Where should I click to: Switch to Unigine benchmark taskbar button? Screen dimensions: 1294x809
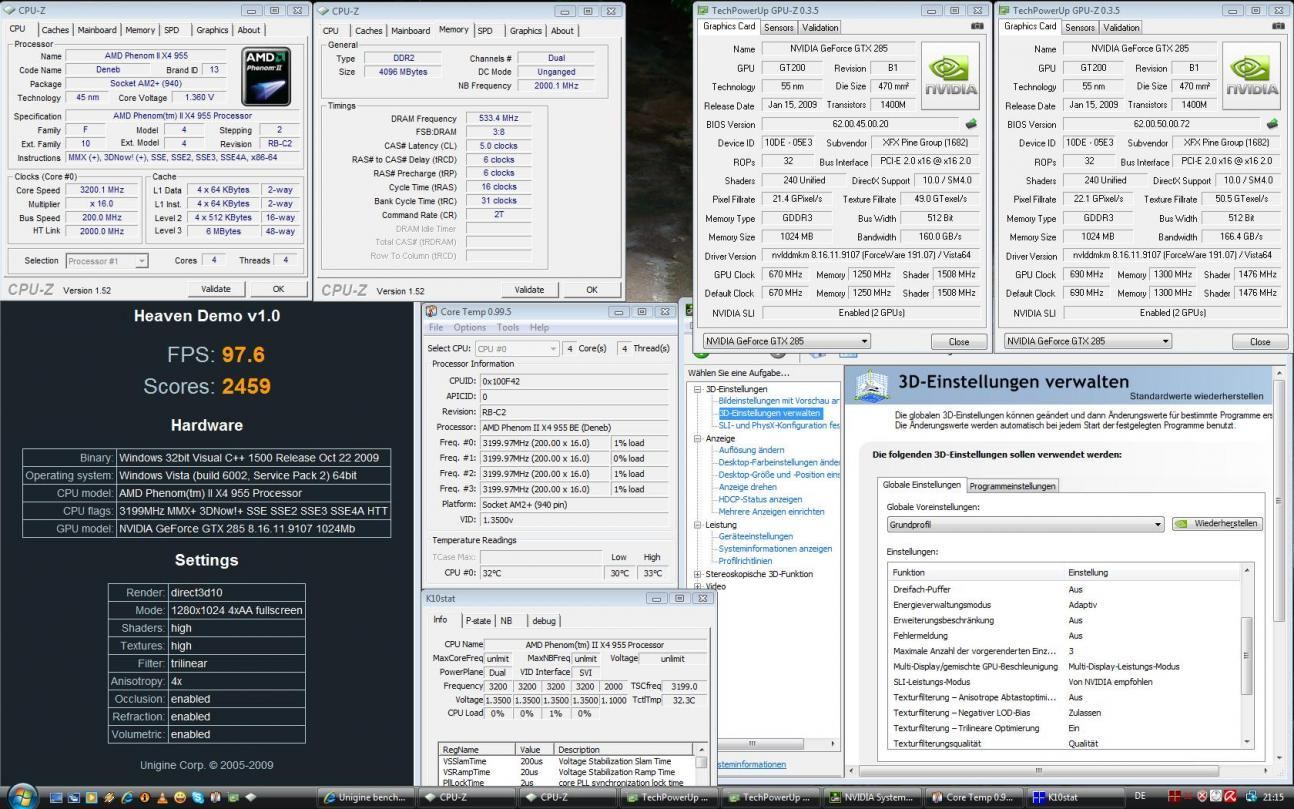pyautogui.click(x=366, y=797)
